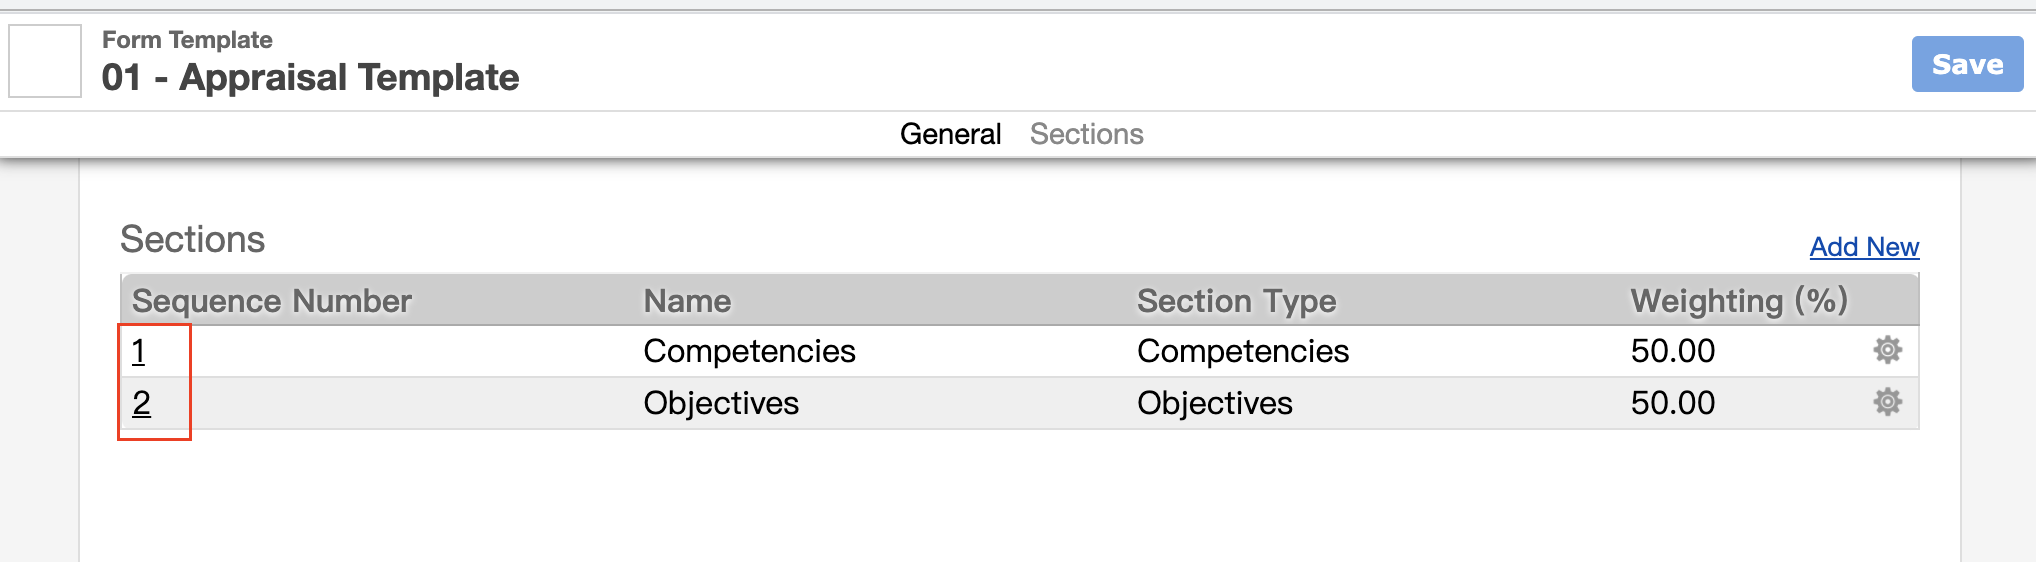Sort by Name column header
Screen dimensions: 2036x562
[687, 301]
